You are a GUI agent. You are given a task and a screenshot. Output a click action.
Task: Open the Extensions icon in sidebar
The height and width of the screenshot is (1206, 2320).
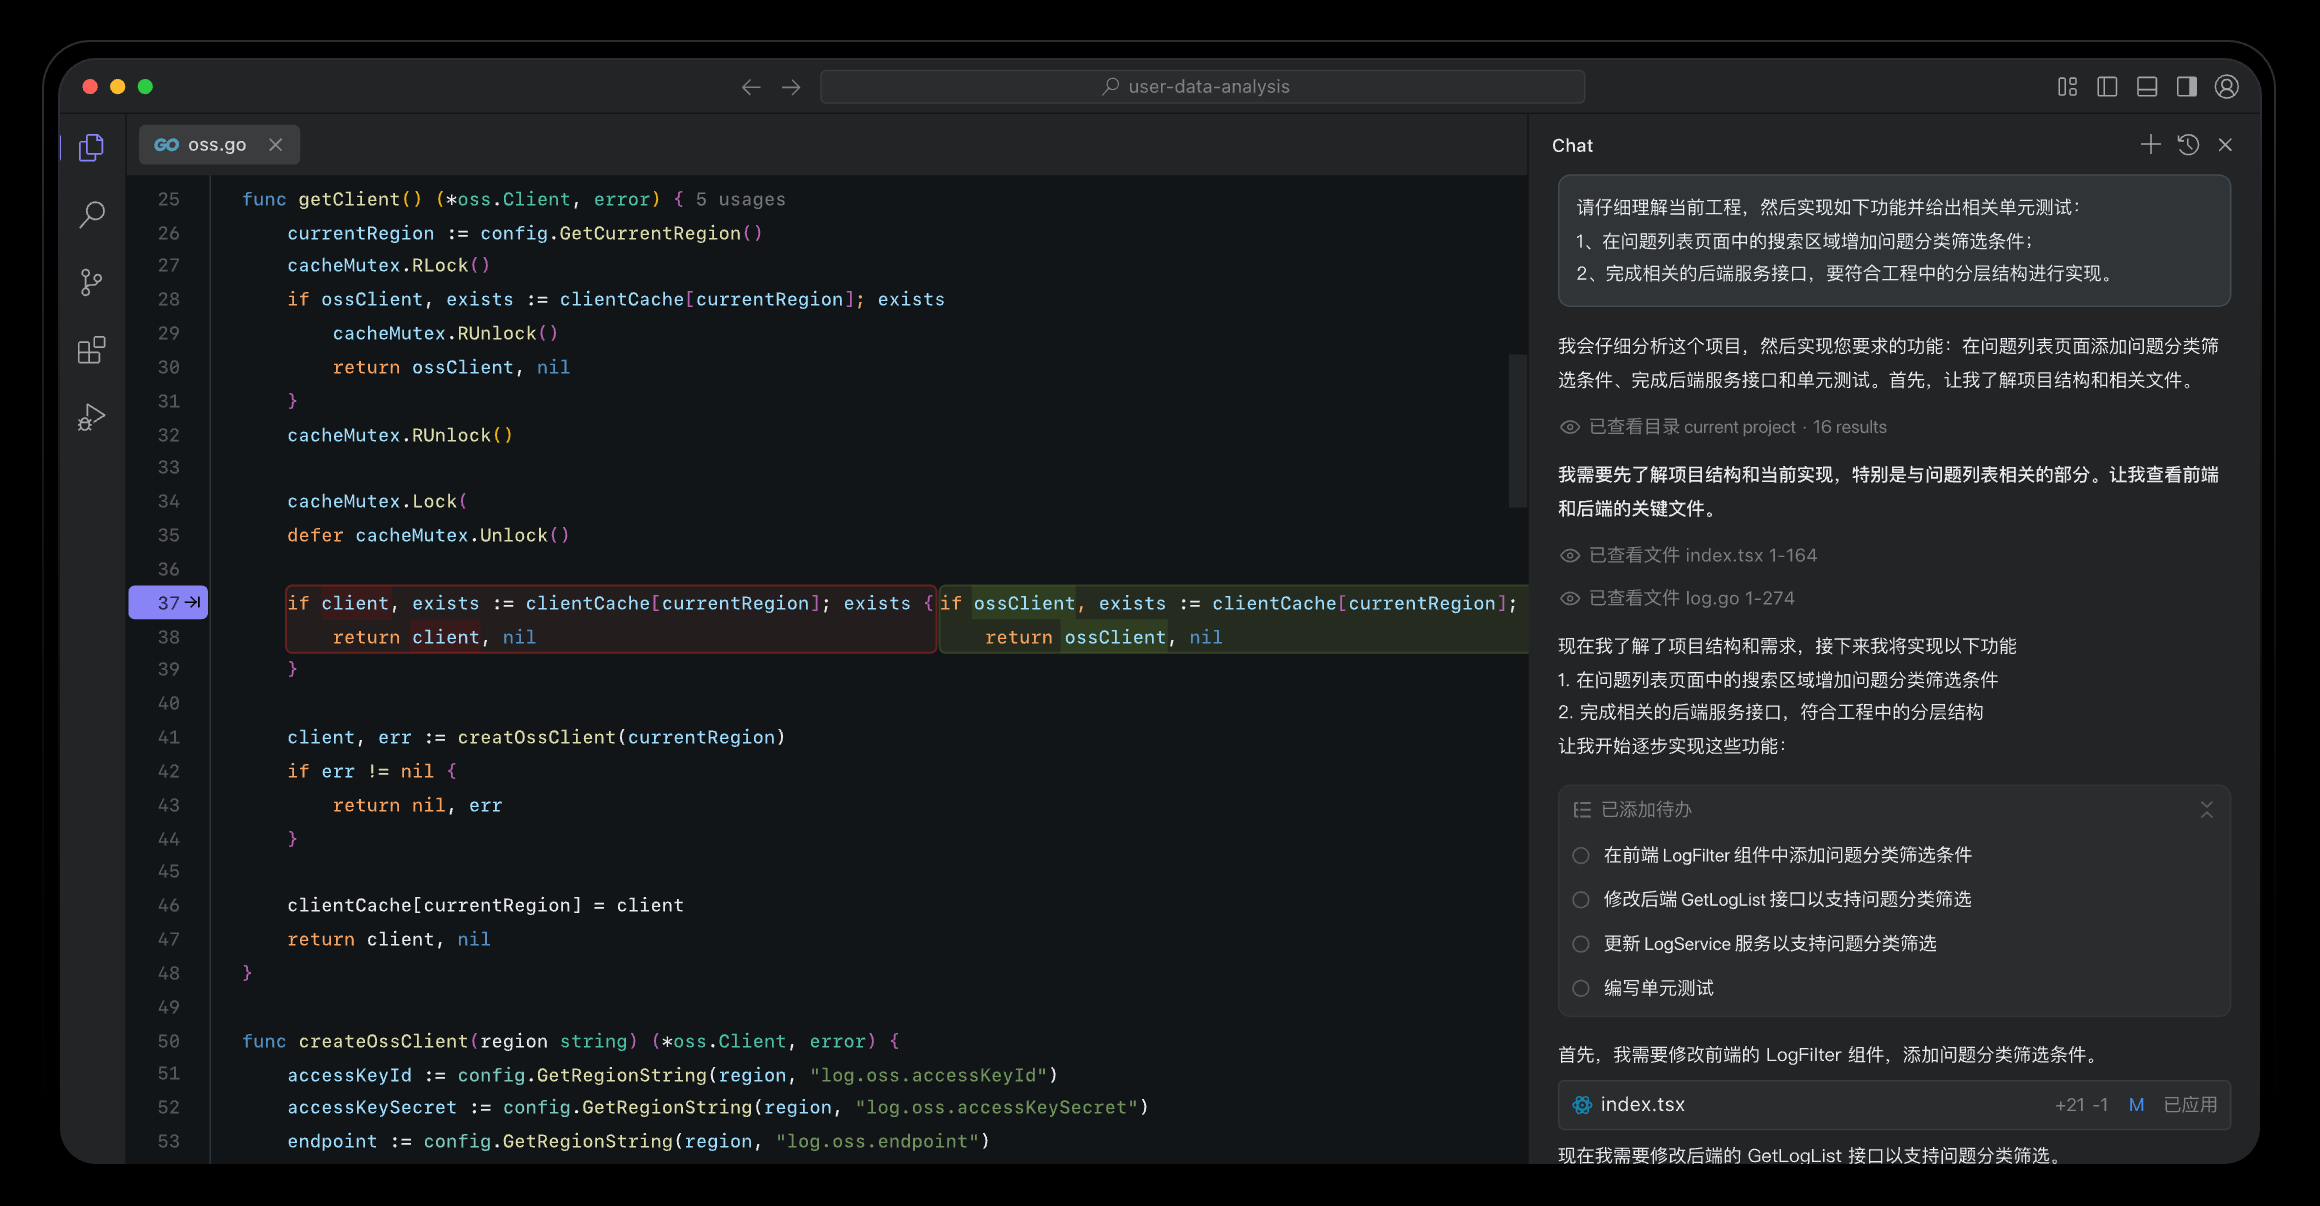91,350
